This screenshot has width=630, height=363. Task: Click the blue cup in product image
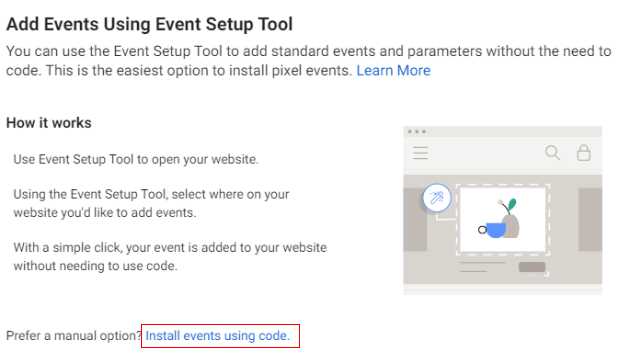click(x=496, y=230)
